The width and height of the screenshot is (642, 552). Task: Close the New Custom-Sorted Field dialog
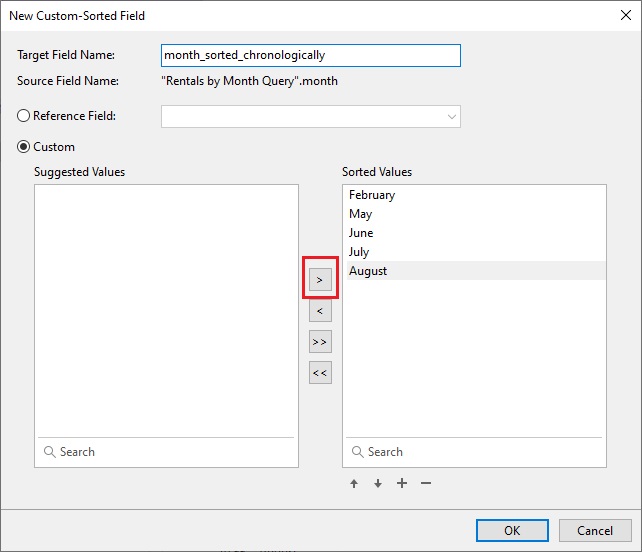[626, 16]
